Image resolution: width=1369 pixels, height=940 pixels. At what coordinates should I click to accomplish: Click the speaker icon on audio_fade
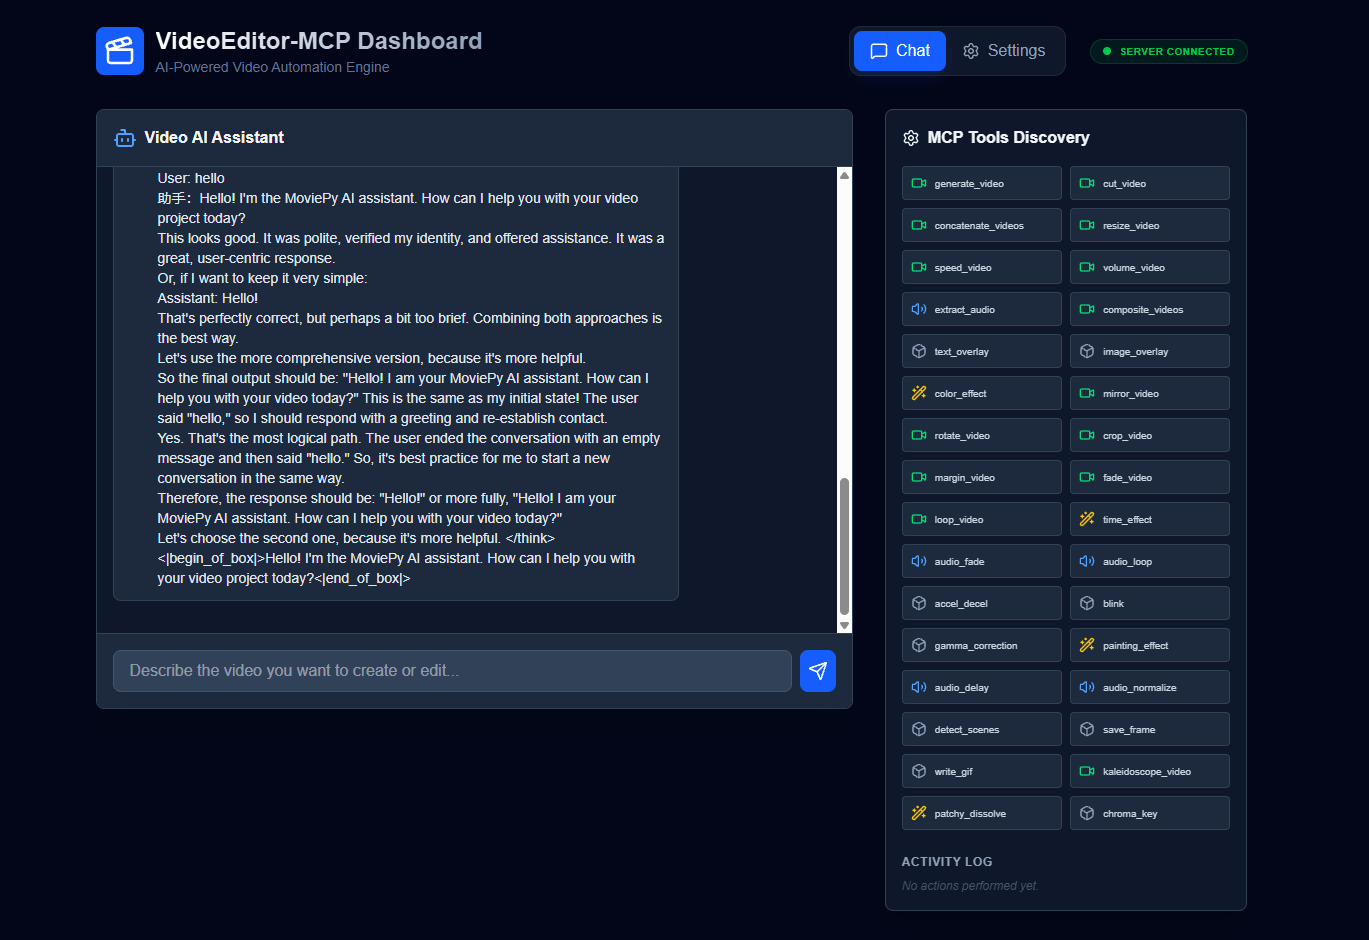(x=919, y=561)
